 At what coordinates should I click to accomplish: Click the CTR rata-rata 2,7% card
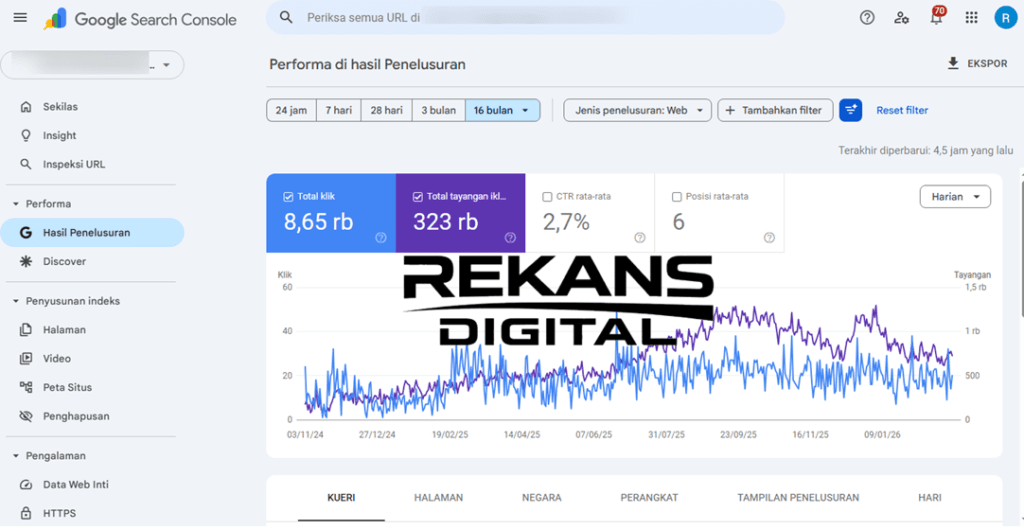click(590, 213)
